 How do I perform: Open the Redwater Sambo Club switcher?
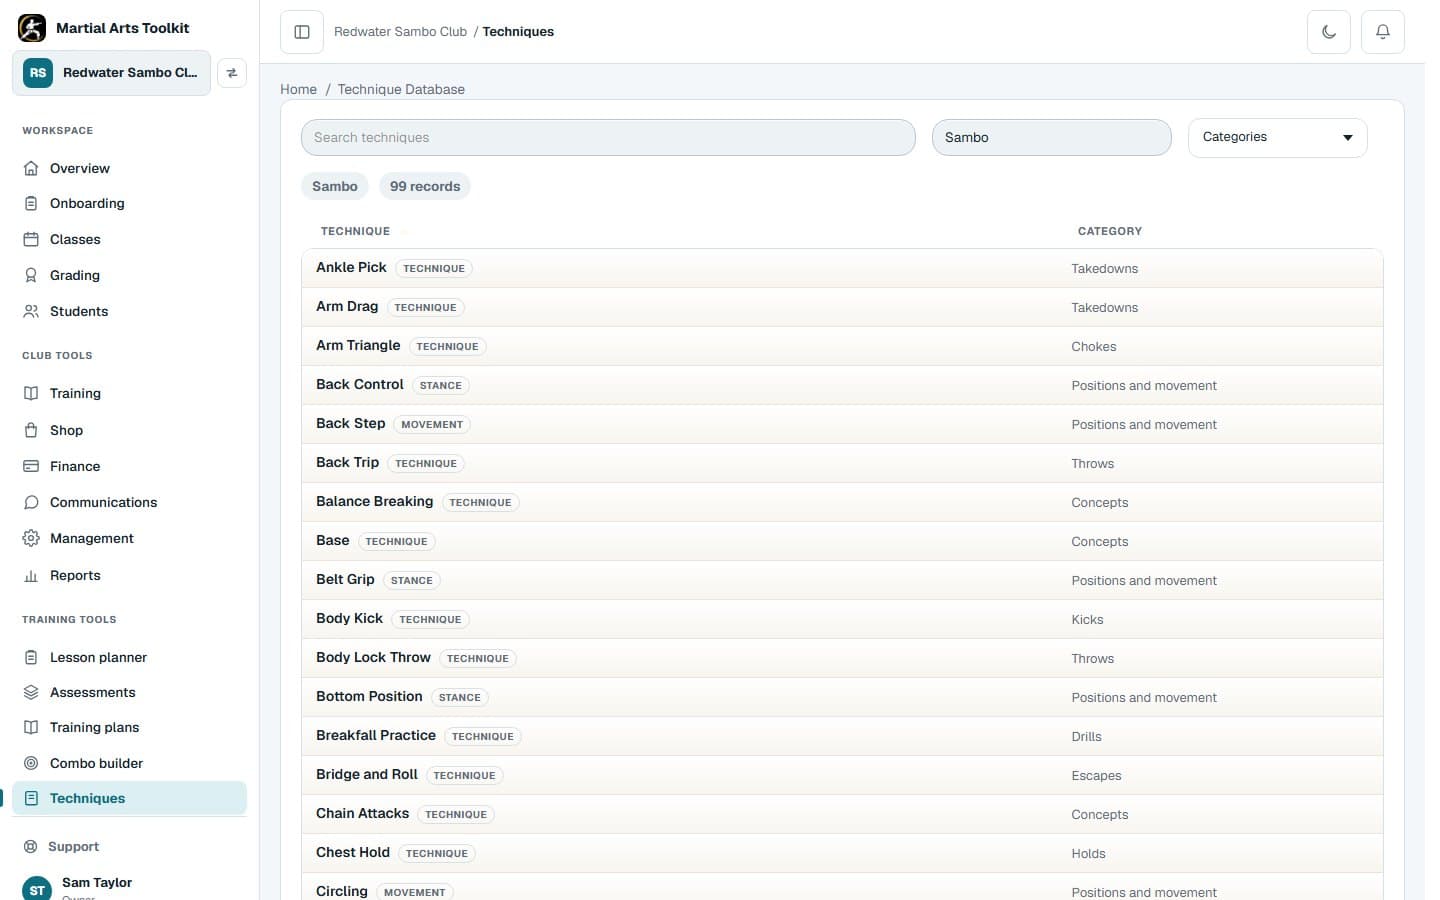click(111, 73)
